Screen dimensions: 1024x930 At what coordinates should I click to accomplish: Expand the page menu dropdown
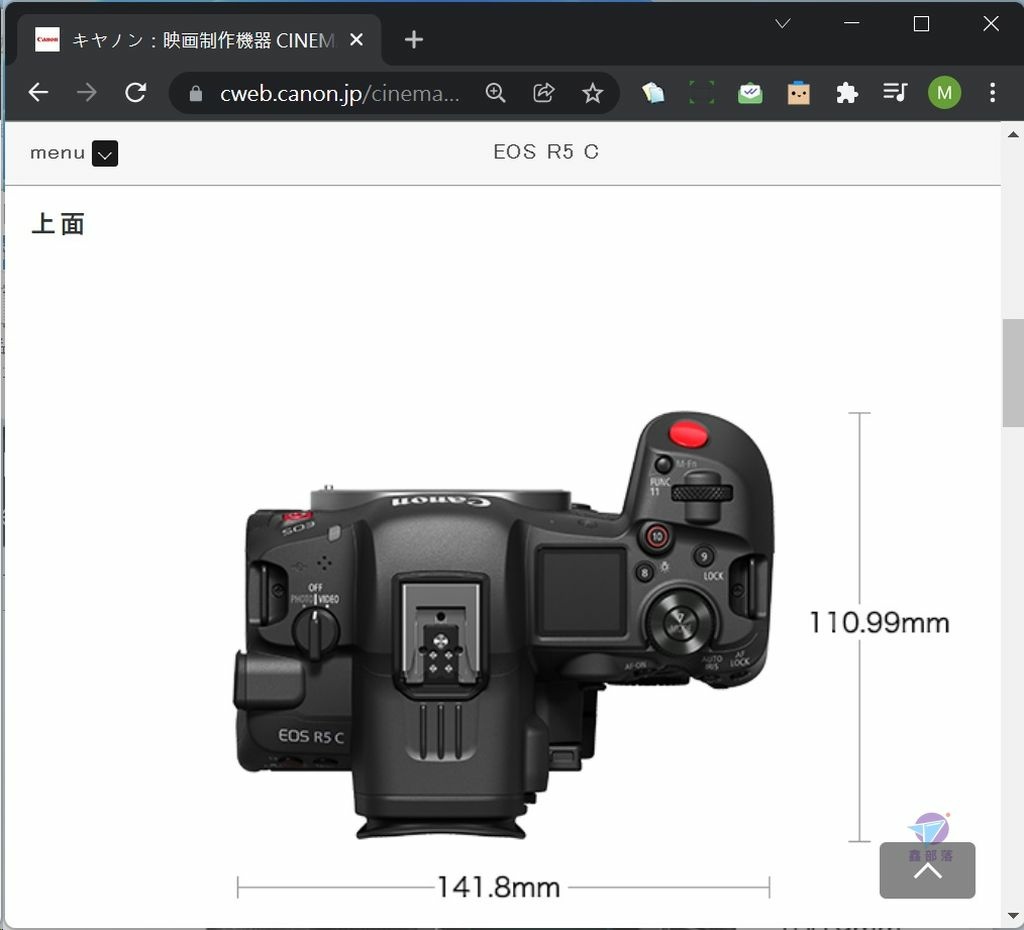[x=104, y=153]
